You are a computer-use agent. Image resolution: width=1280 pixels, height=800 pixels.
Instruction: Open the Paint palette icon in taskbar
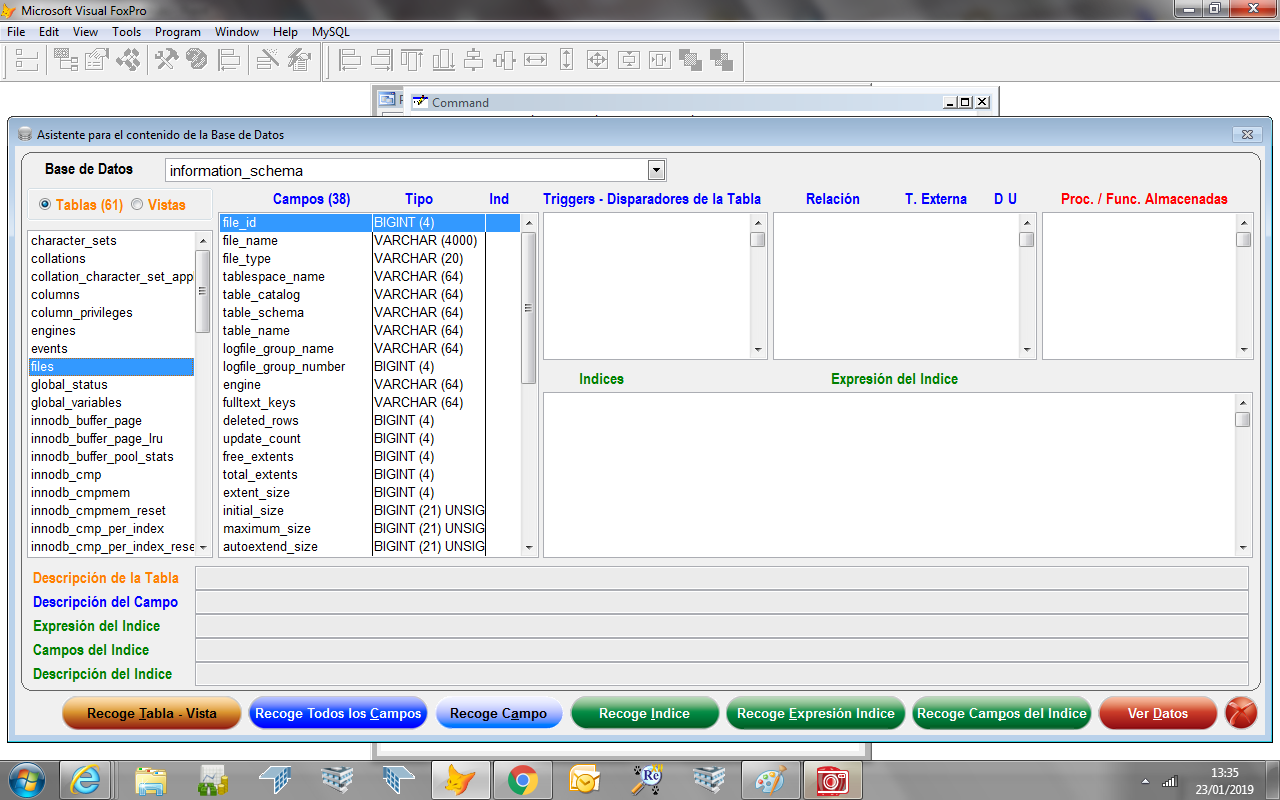[770, 780]
